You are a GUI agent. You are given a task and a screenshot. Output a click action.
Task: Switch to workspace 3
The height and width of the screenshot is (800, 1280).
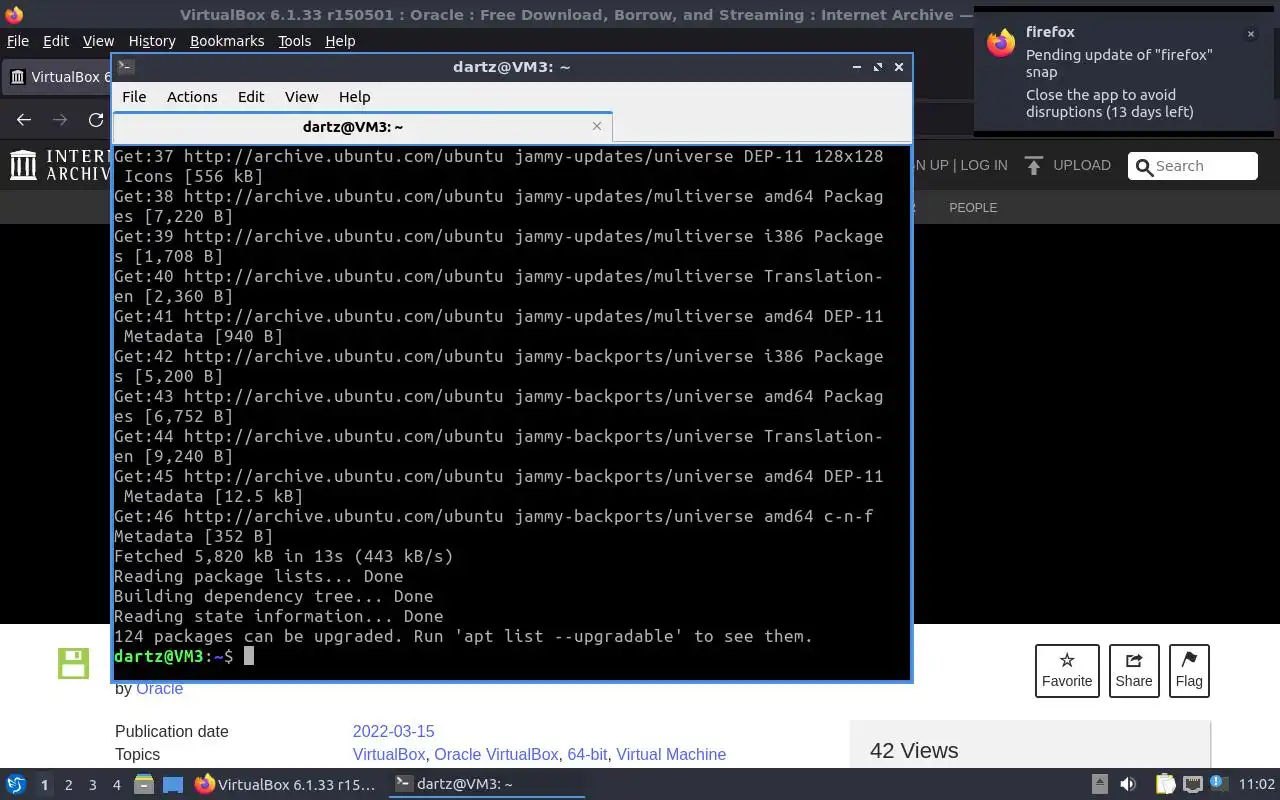coord(92,785)
